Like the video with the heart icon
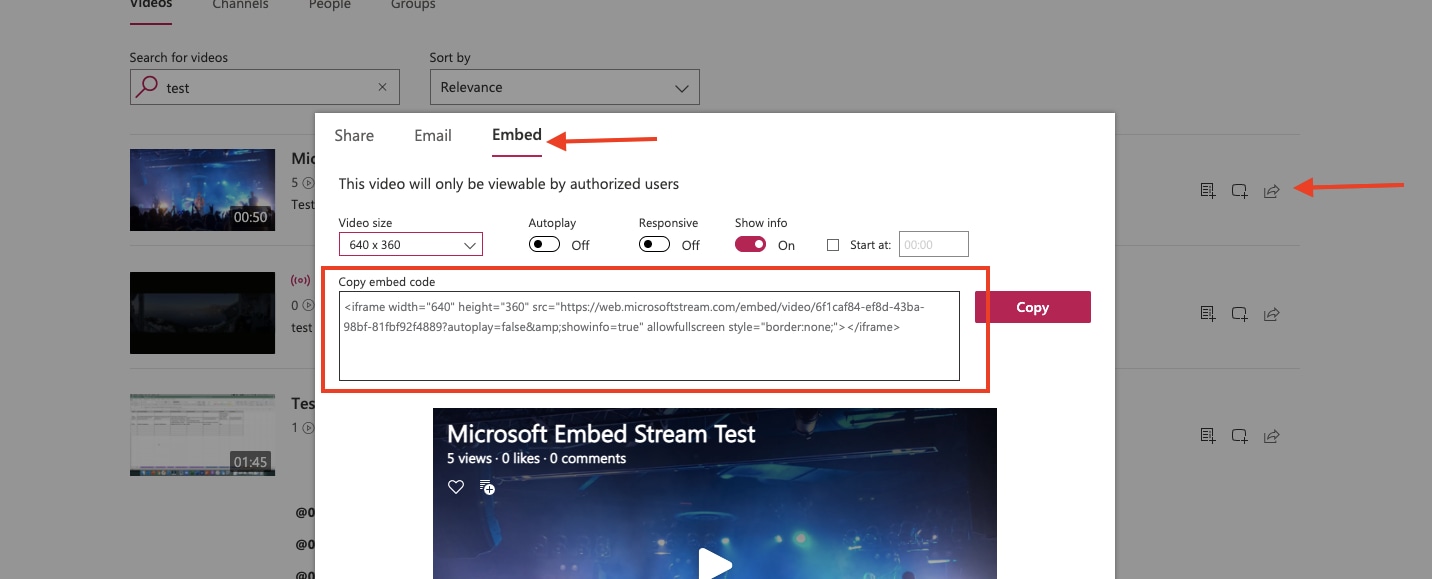This screenshot has width=1432, height=579. (x=456, y=487)
